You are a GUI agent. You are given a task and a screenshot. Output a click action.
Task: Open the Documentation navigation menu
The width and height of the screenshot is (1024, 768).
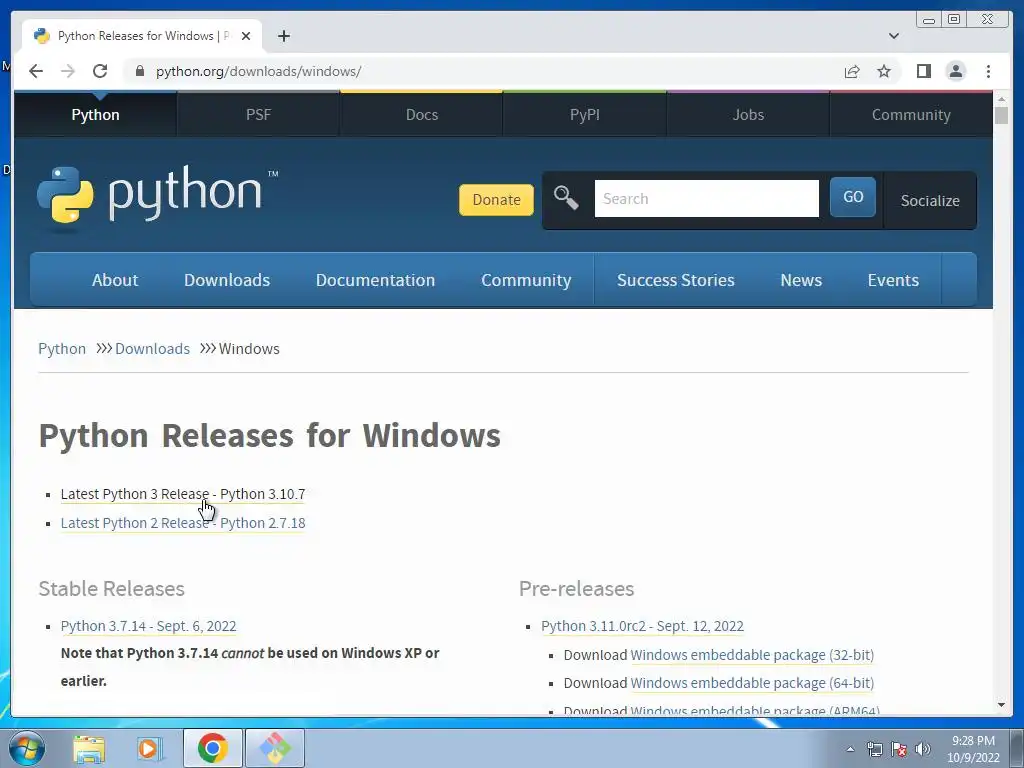click(376, 280)
